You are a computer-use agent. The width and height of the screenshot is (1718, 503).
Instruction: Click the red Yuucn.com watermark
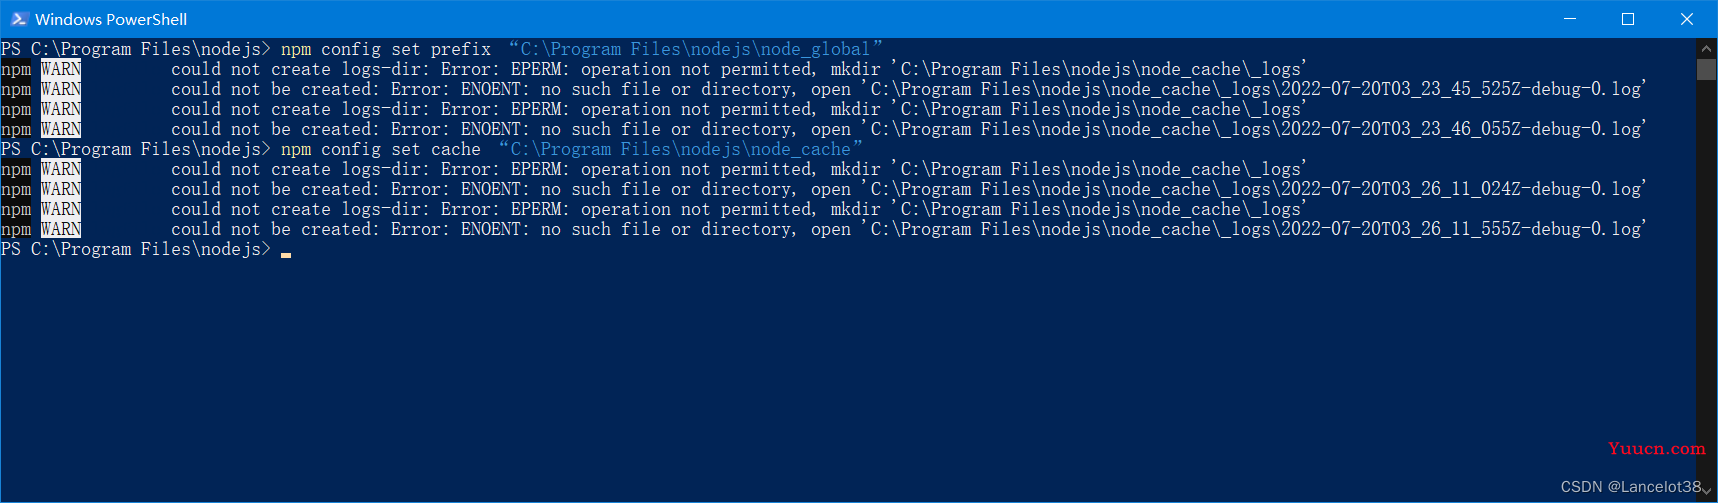click(x=1656, y=448)
